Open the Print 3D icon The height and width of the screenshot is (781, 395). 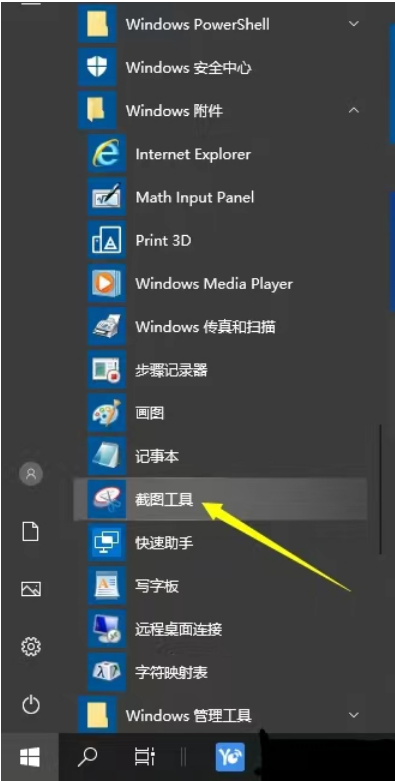[107, 241]
